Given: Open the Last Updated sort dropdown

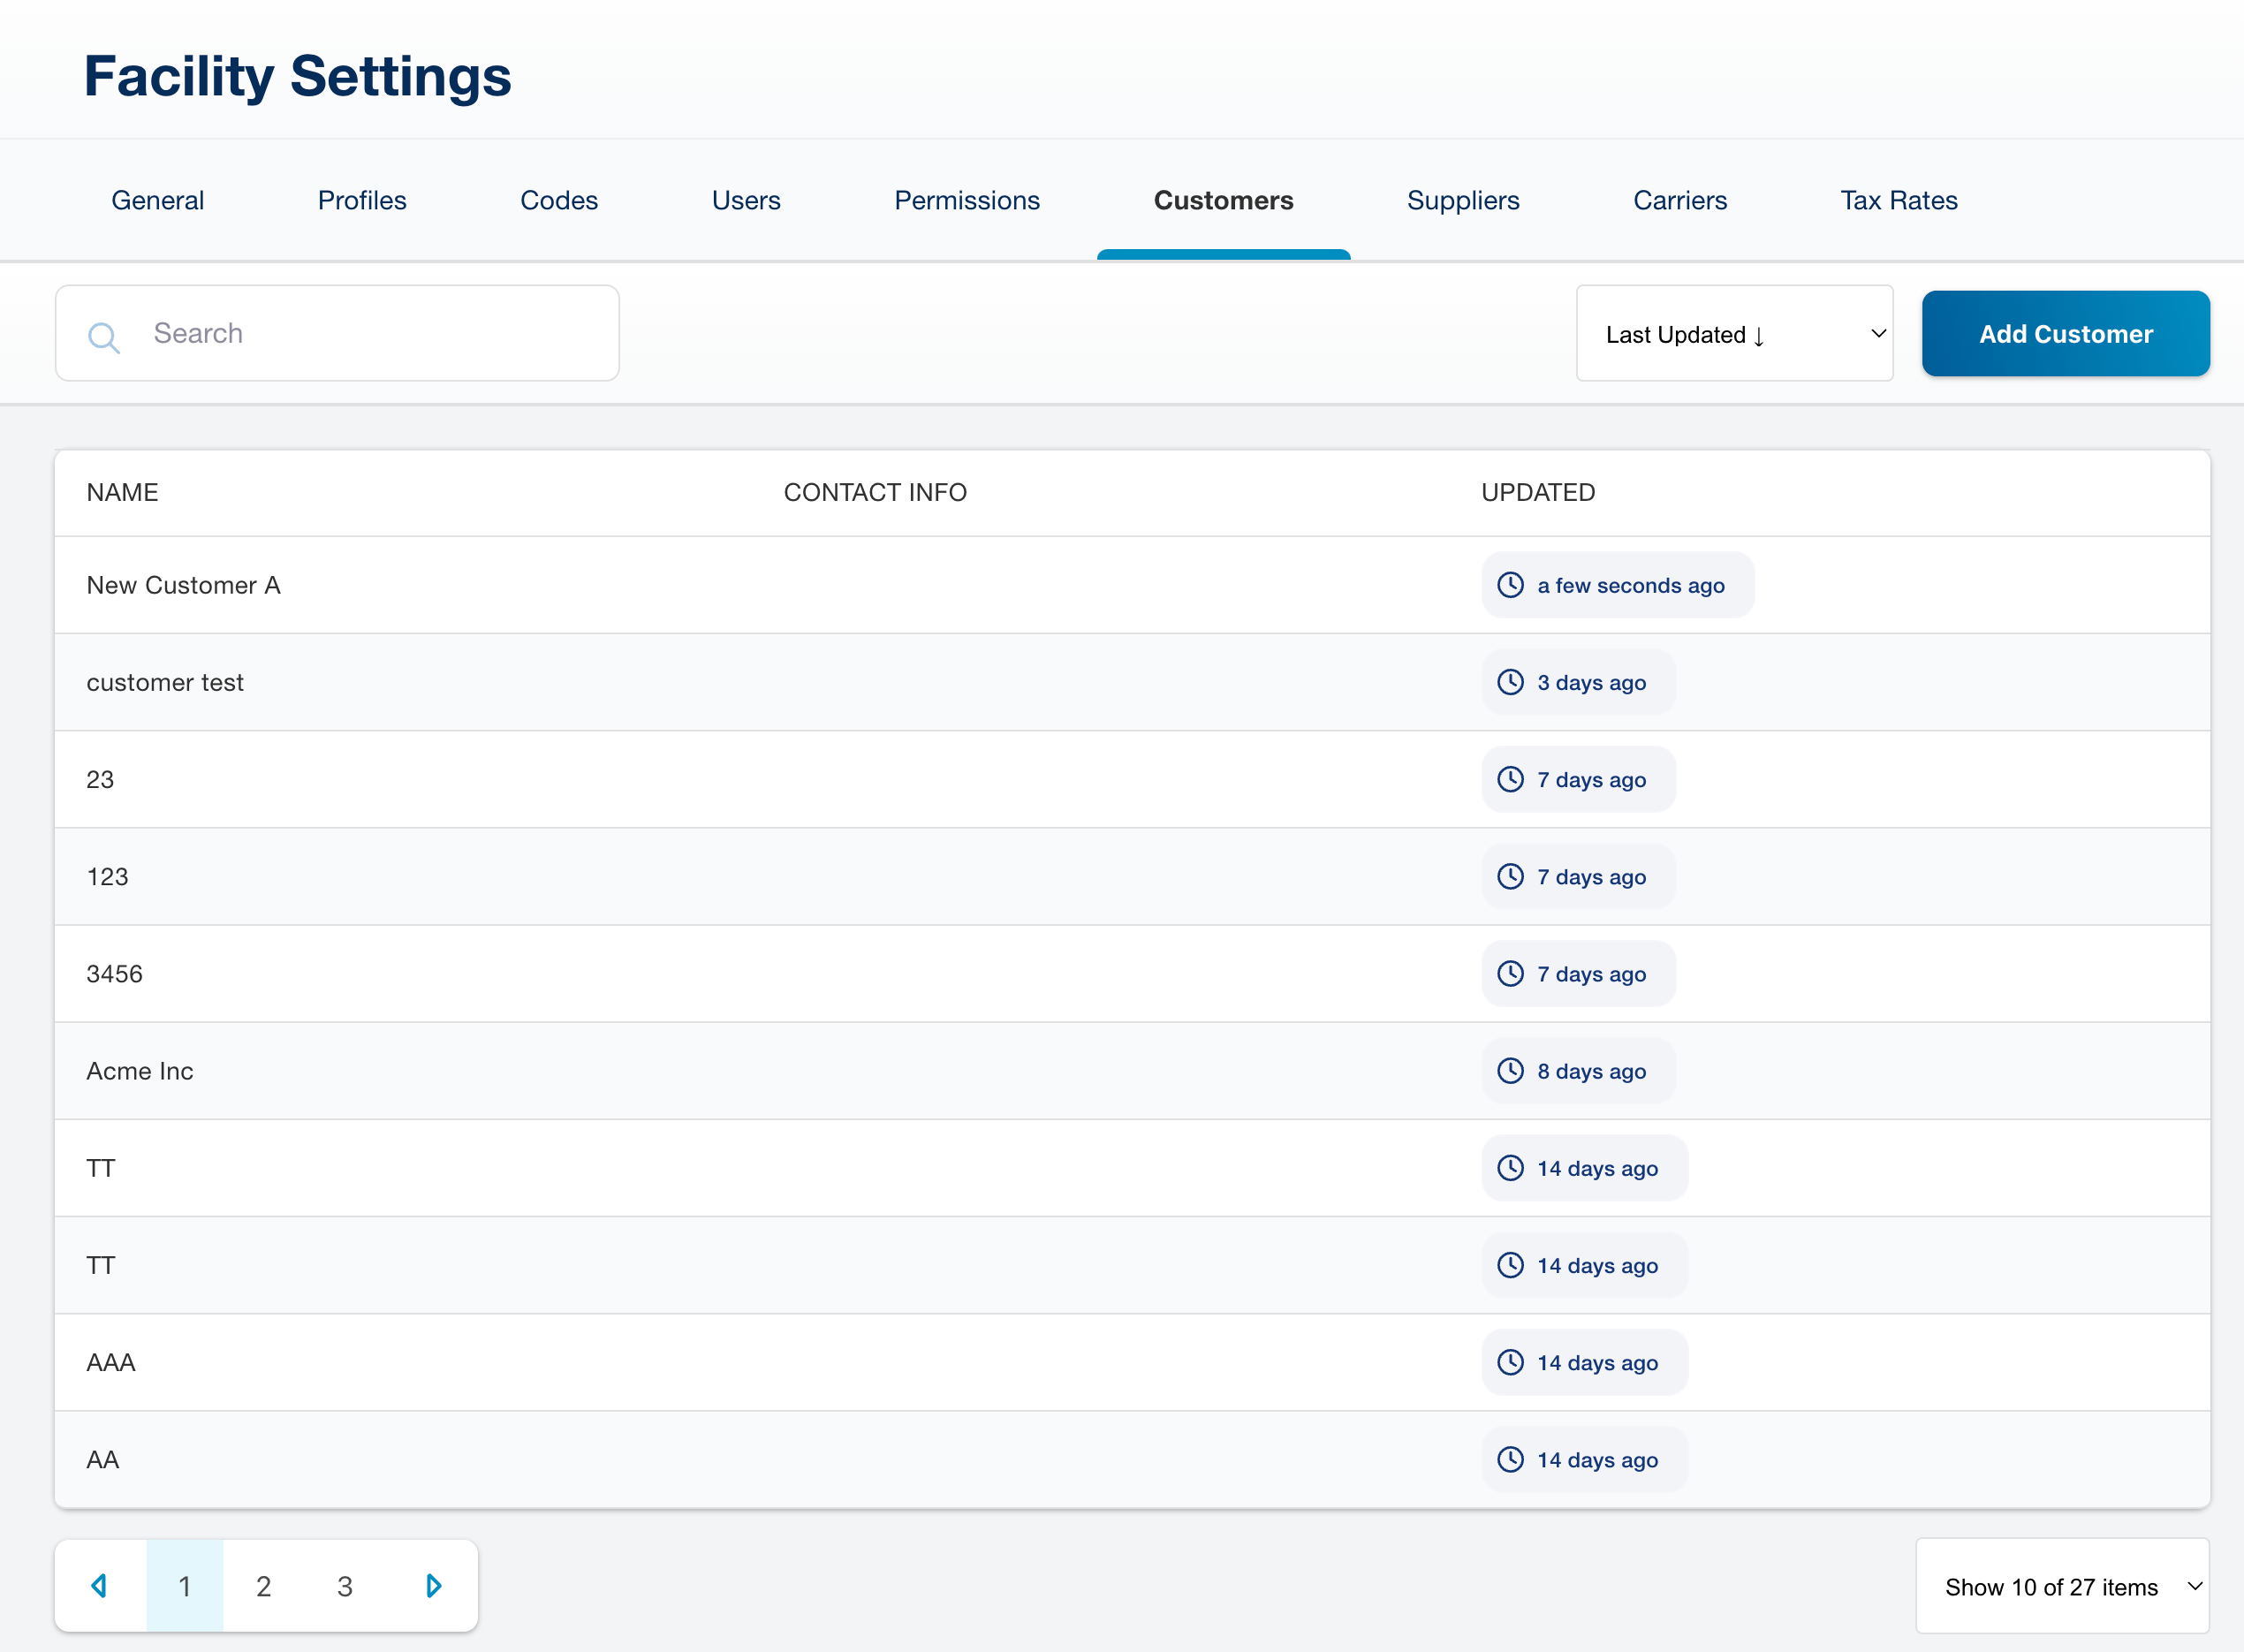Looking at the screenshot, I should pyautogui.click(x=1734, y=334).
